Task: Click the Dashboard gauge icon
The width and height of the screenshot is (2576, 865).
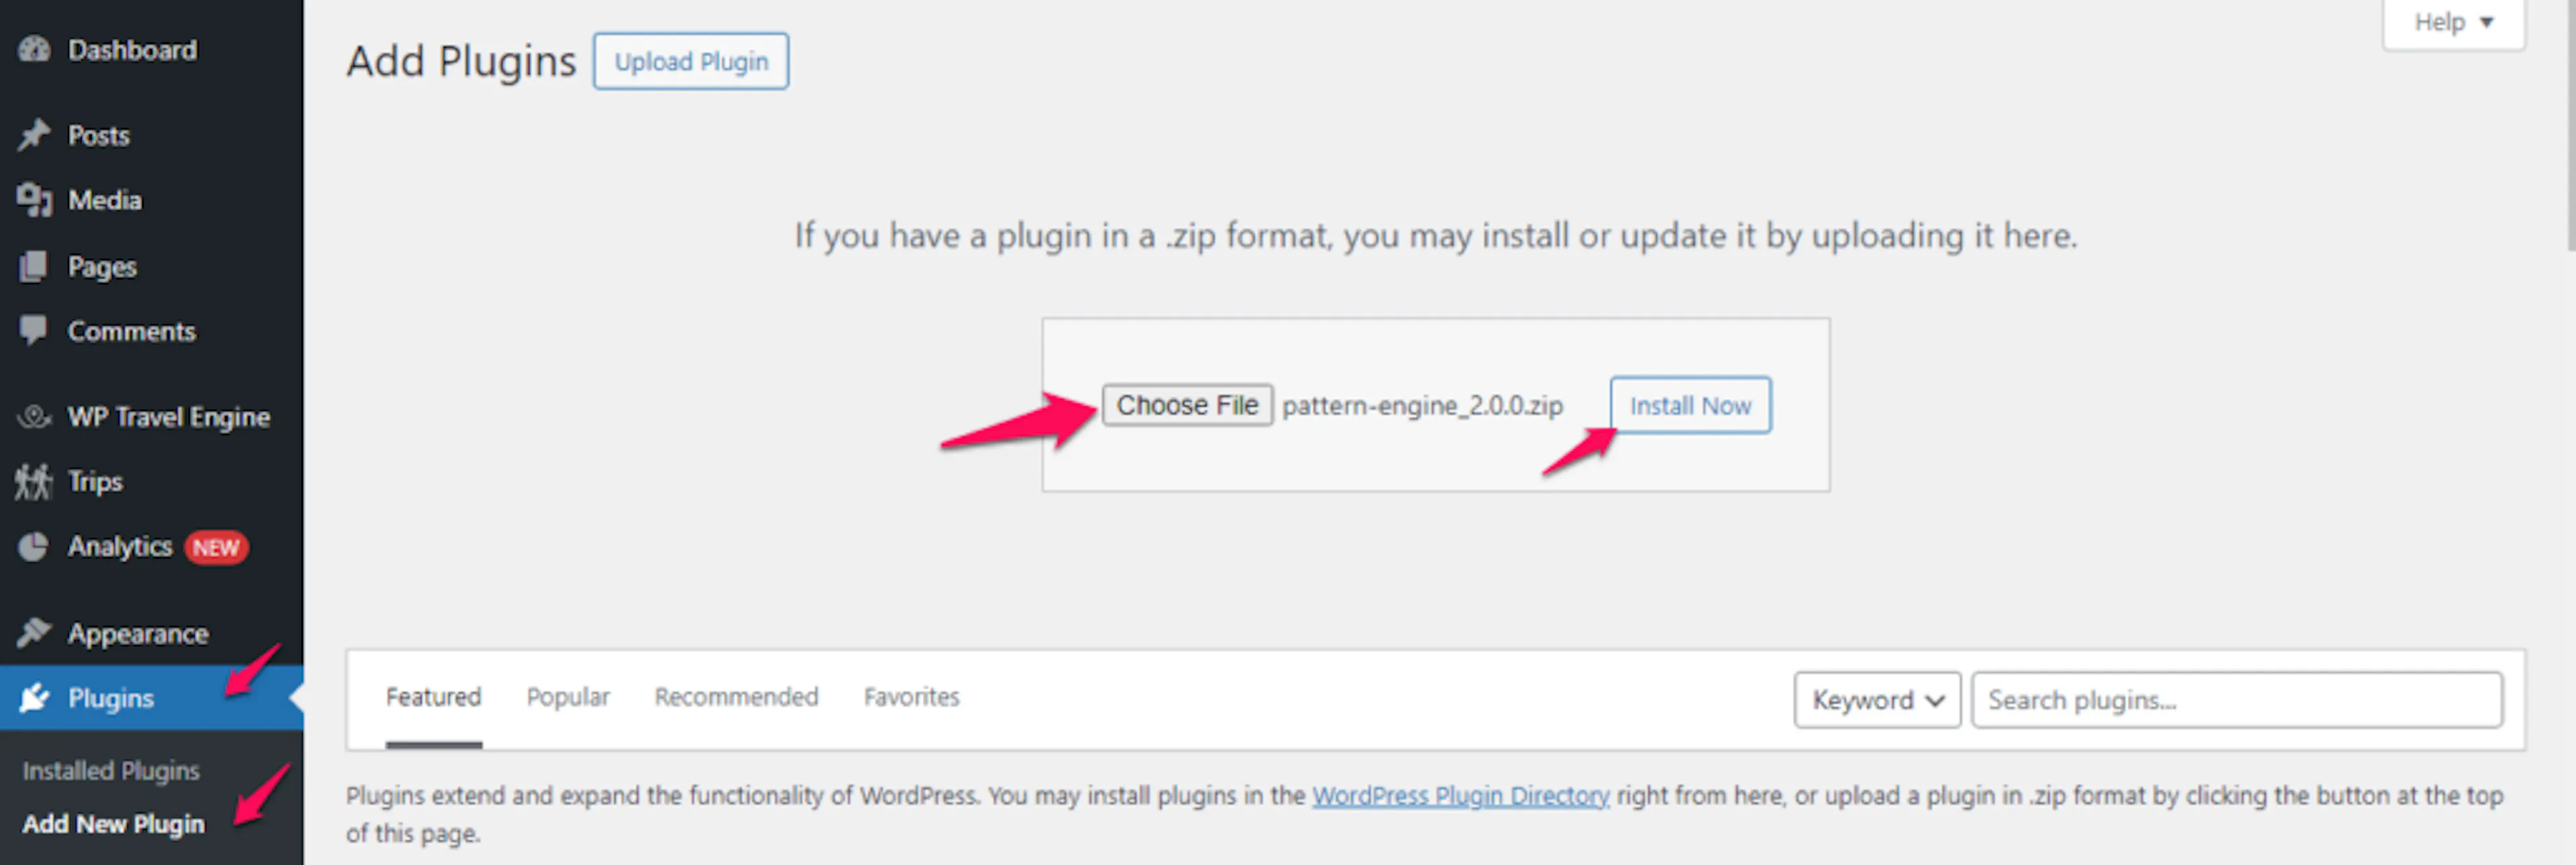Action: (x=34, y=49)
